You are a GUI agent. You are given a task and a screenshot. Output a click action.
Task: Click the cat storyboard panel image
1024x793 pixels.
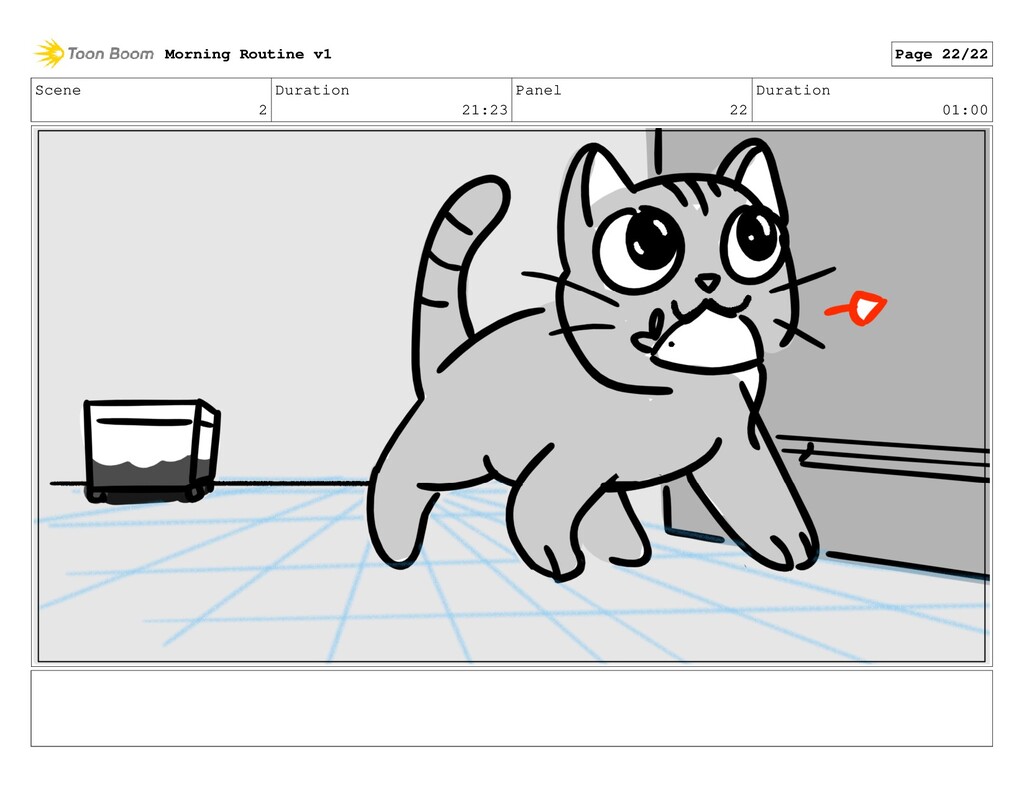[x=511, y=396]
